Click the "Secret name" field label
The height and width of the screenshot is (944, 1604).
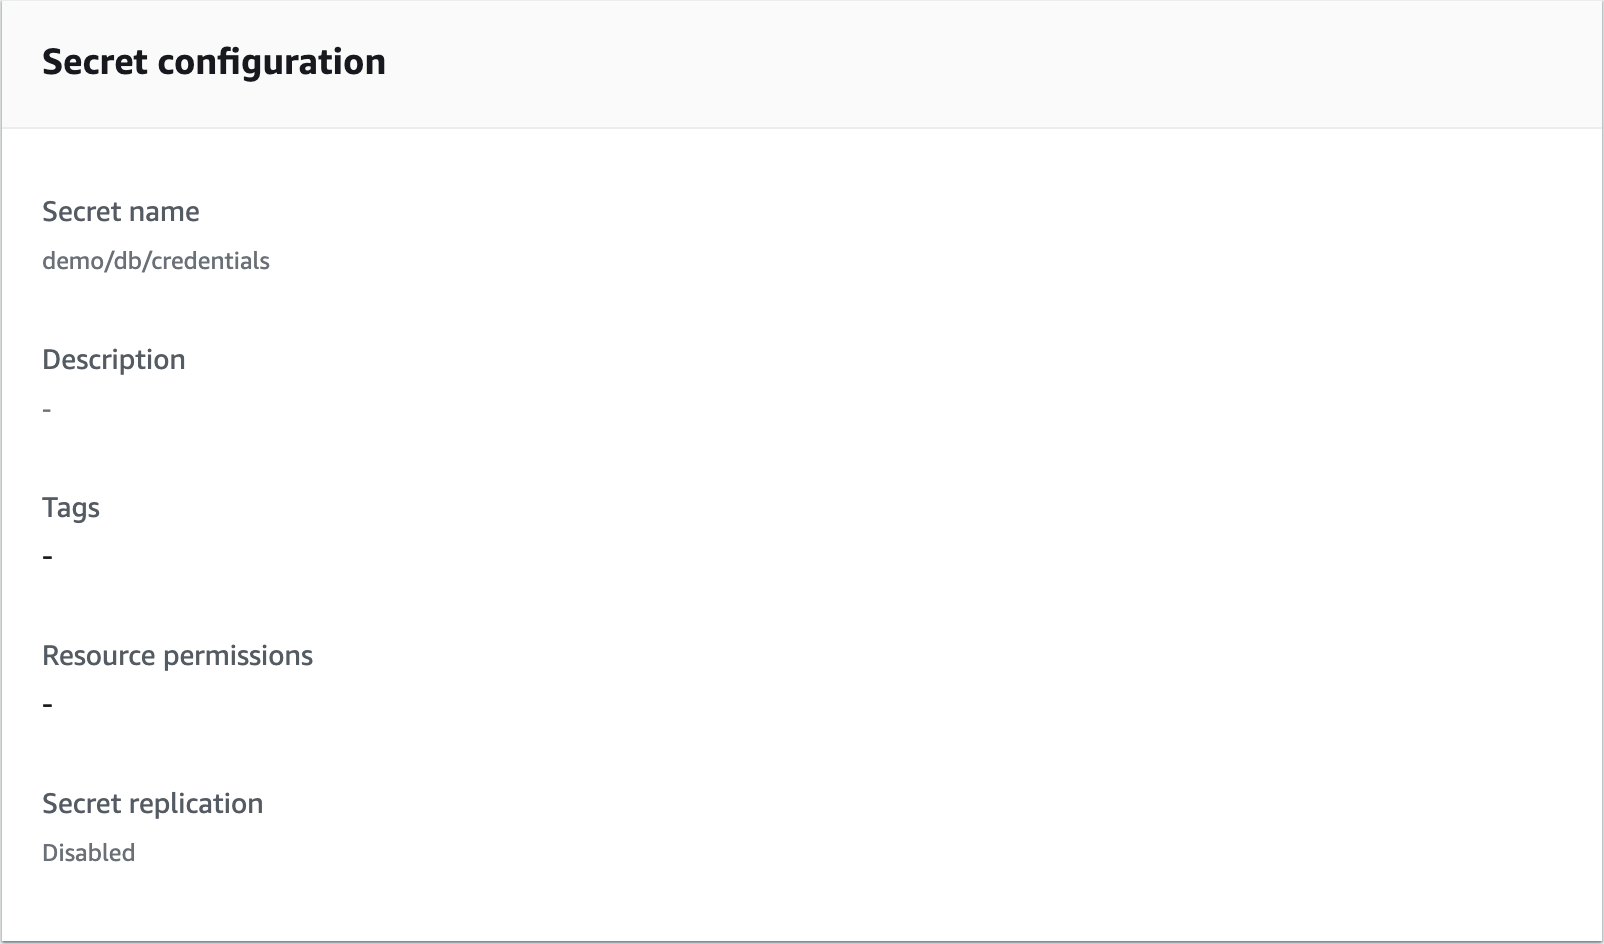click(x=120, y=212)
